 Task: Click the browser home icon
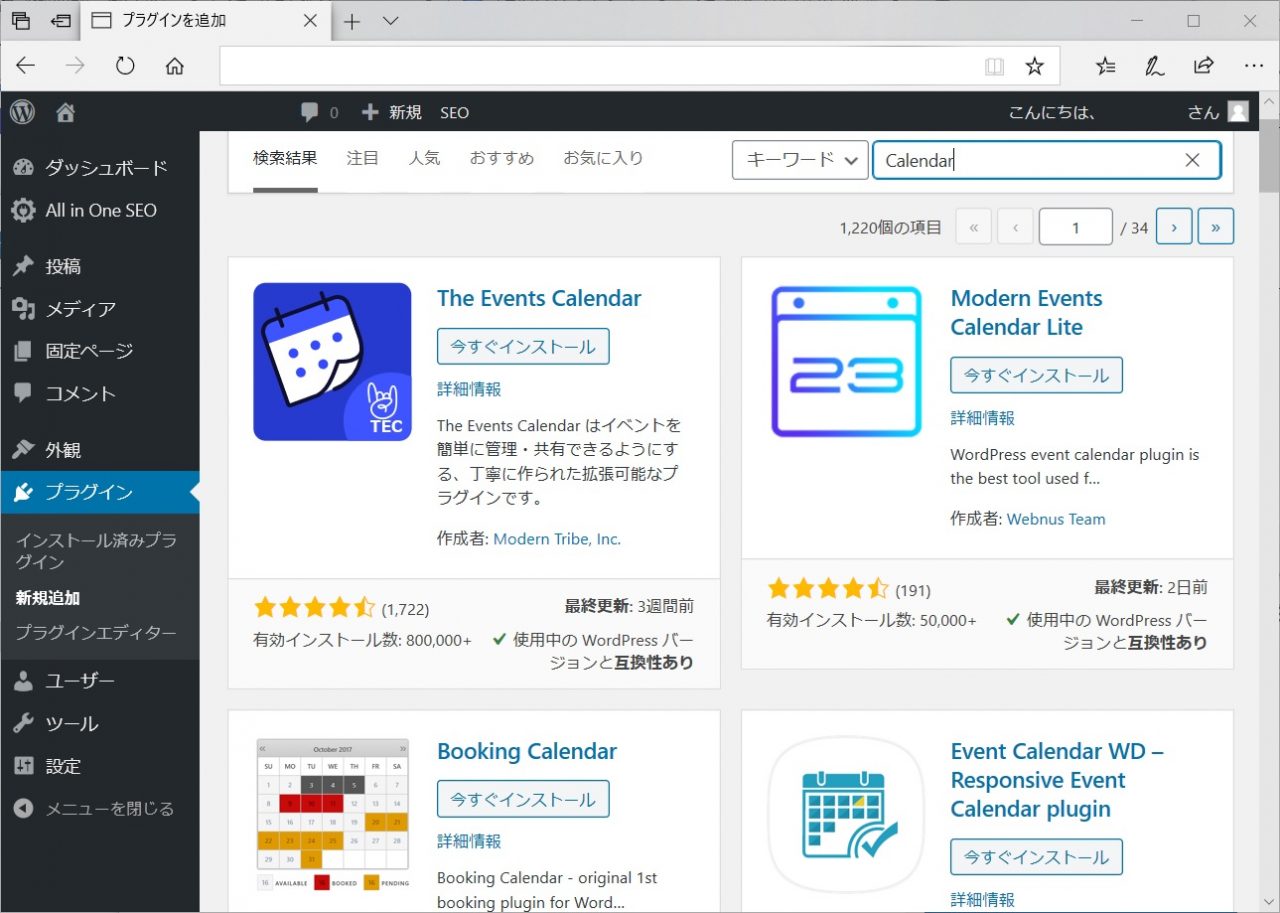tap(175, 66)
